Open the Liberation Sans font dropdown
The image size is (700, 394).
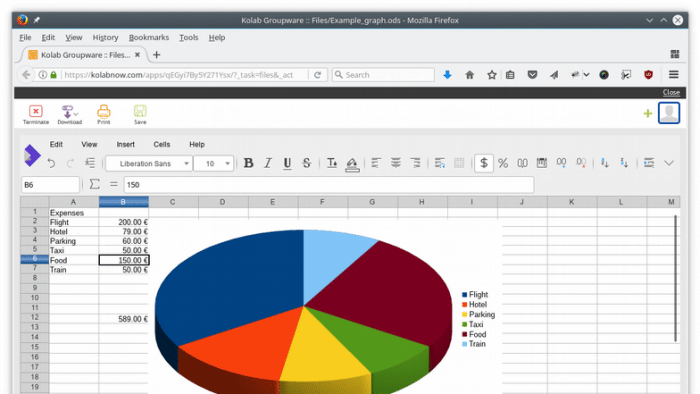pyautogui.click(x=149, y=164)
